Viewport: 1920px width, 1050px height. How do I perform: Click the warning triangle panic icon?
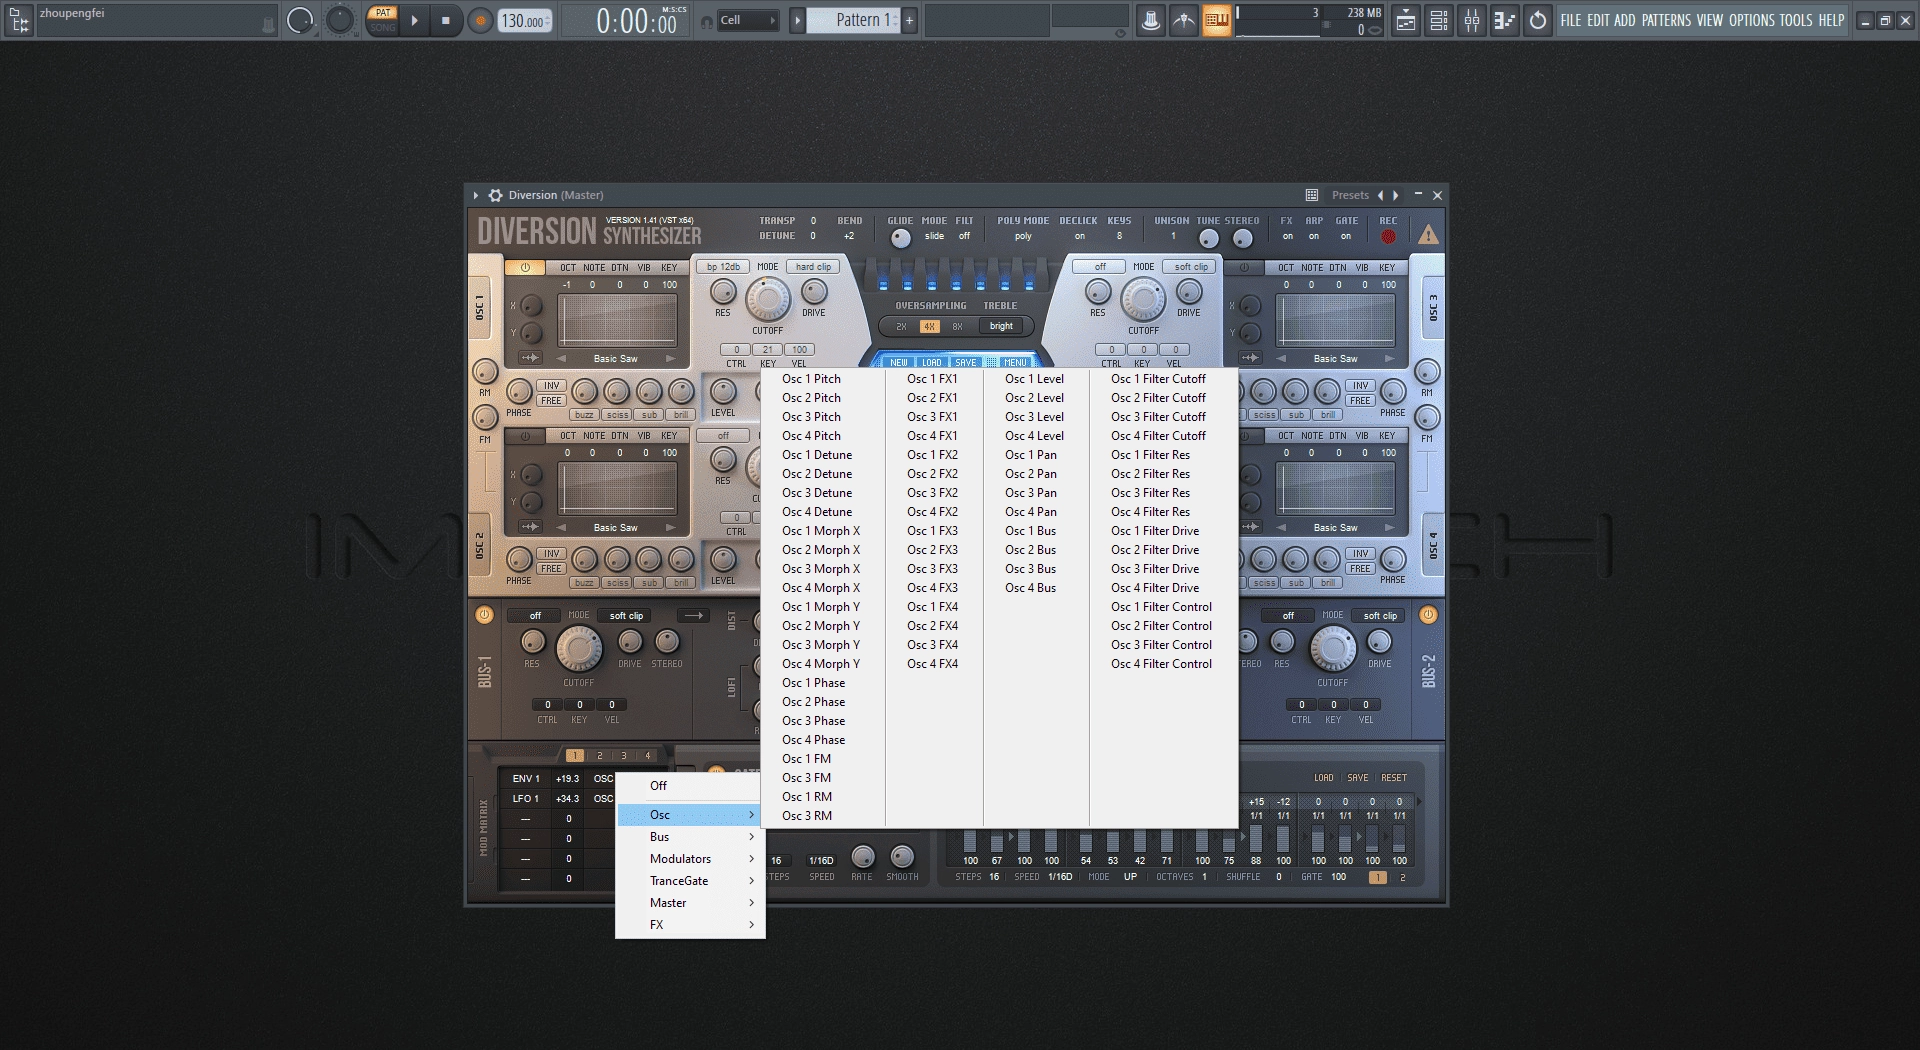coord(1428,235)
